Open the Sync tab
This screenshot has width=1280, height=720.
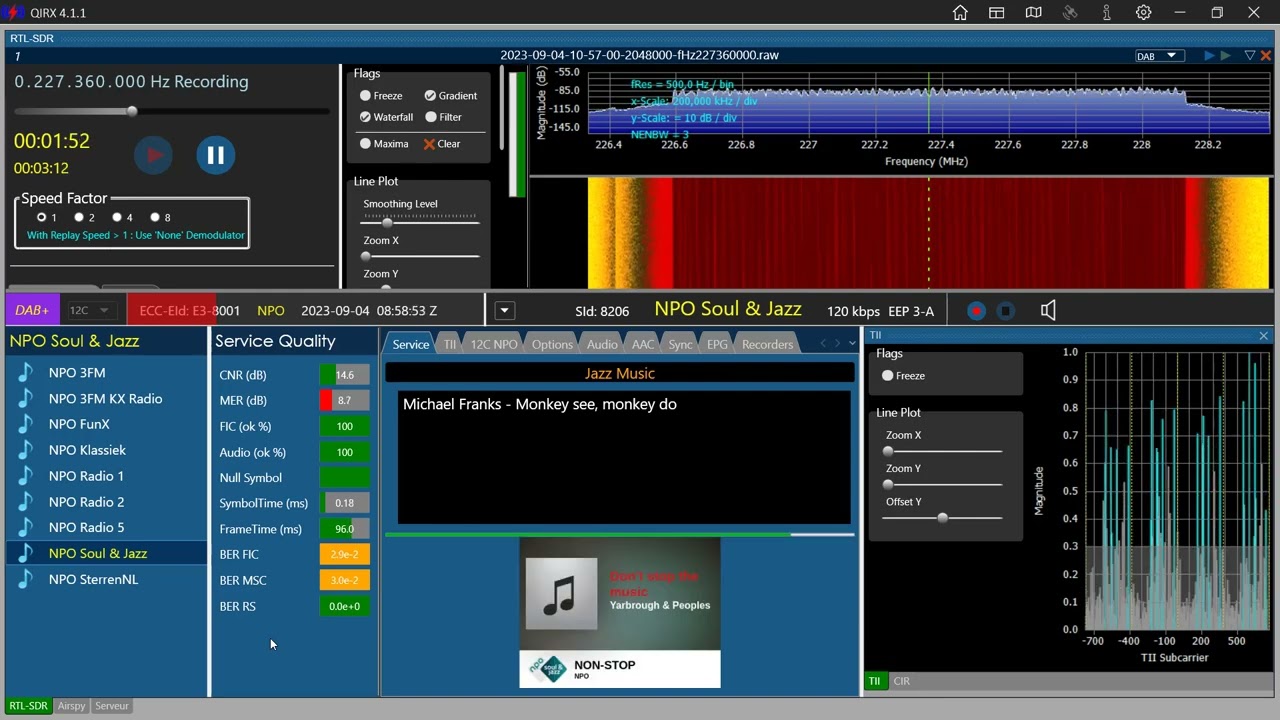pyautogui.click(x=680, y=344)
